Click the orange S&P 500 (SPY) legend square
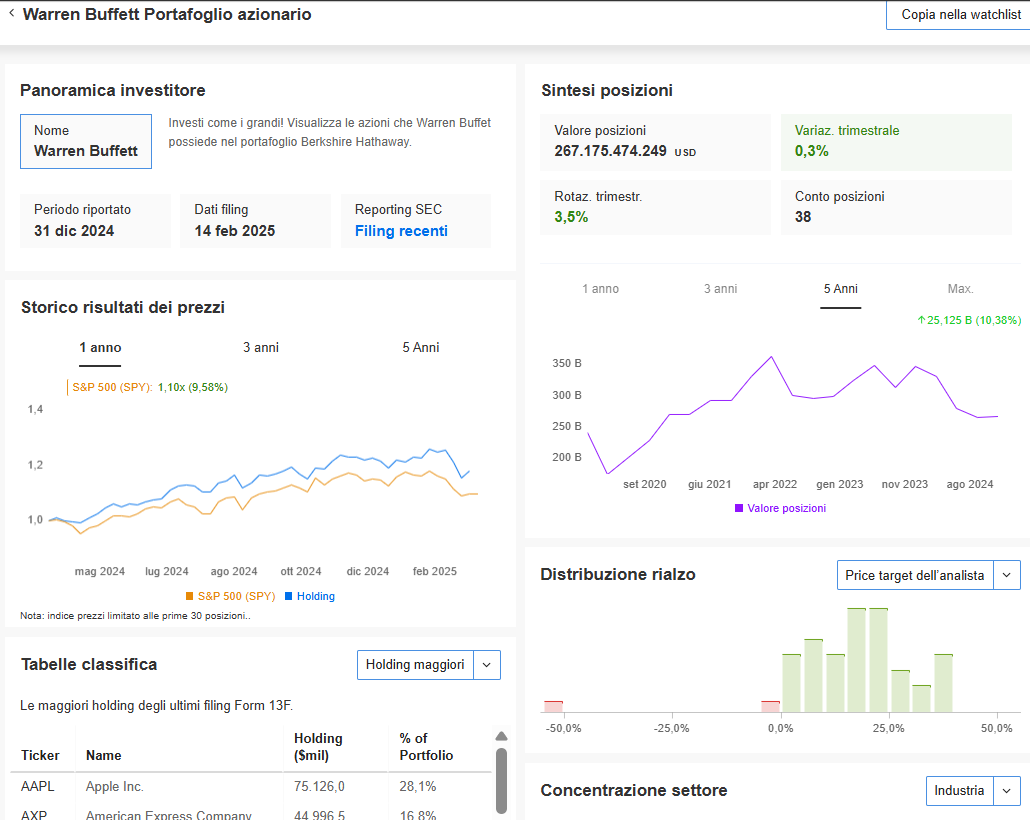Screen dimensions: 1030x820 [x=189, y=596]
